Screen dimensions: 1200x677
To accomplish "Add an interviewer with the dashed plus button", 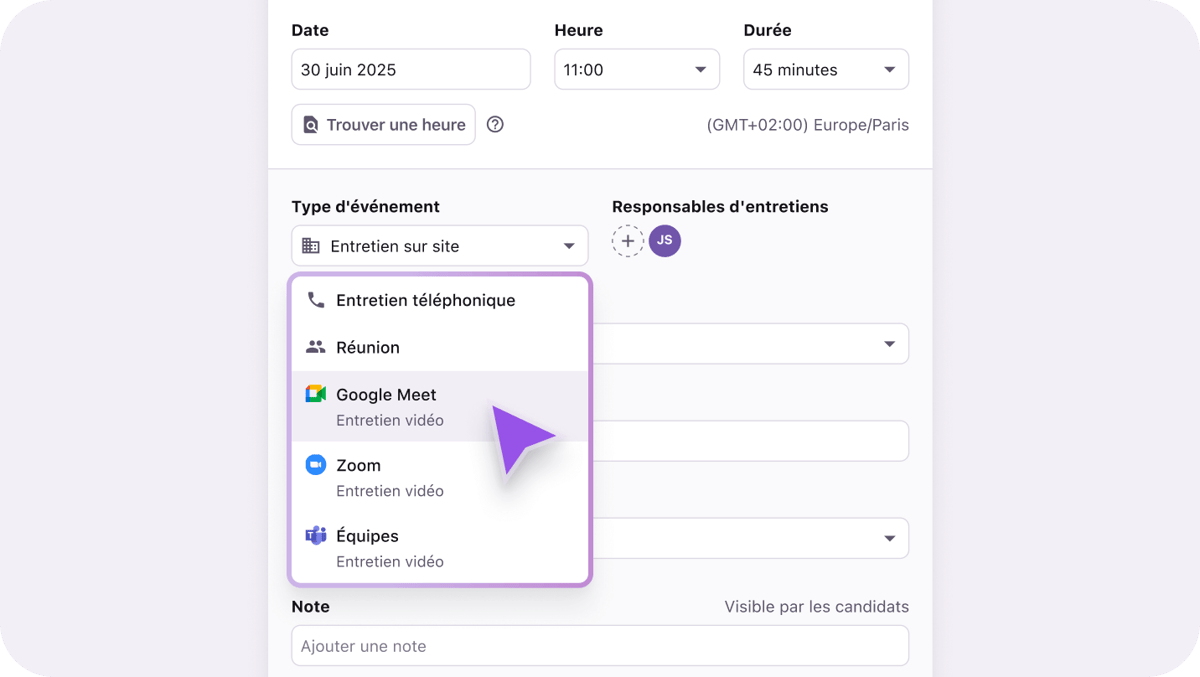I will [x=628, y=241].
